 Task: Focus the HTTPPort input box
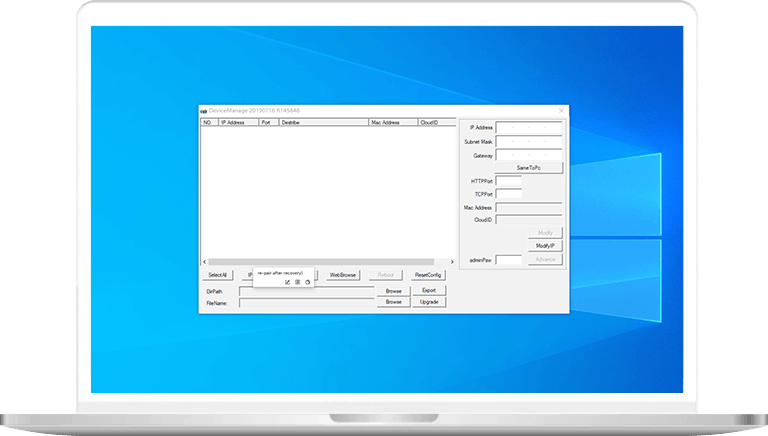pyautogui.click(x=509, y=181)
